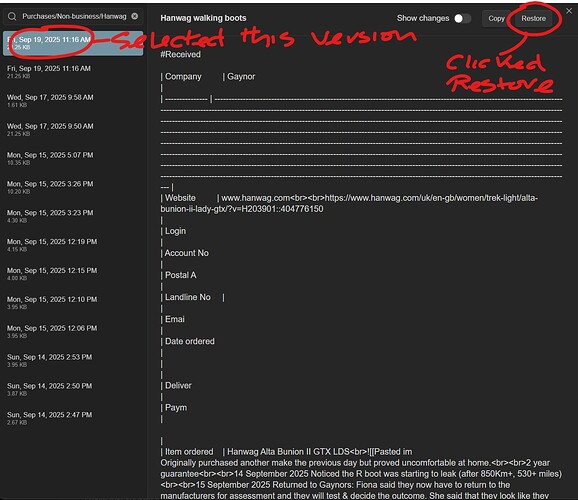
Task: Clear the search field with the X icon
Action: coord(135,16)
